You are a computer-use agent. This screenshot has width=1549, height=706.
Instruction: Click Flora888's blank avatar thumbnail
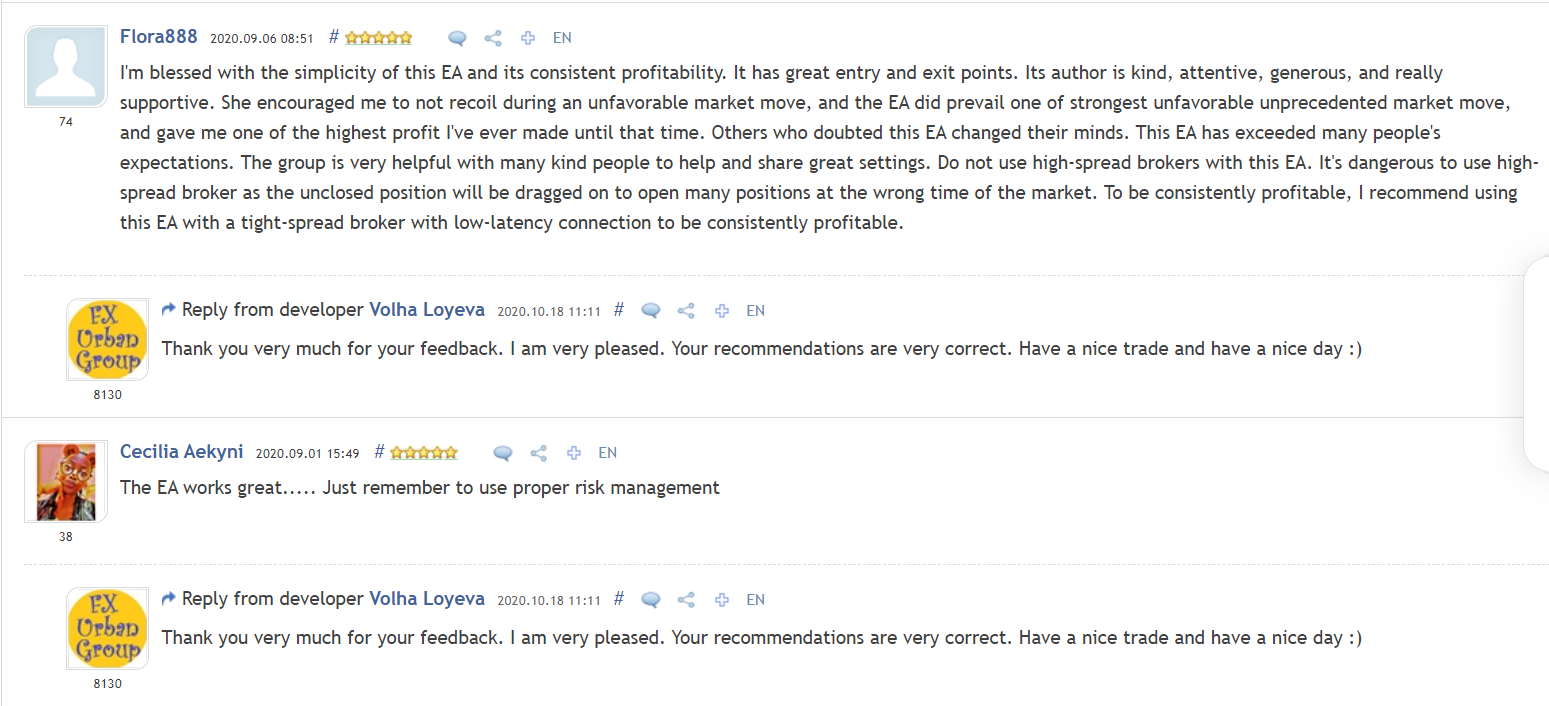pyautogui.click(x=66, y=66)
